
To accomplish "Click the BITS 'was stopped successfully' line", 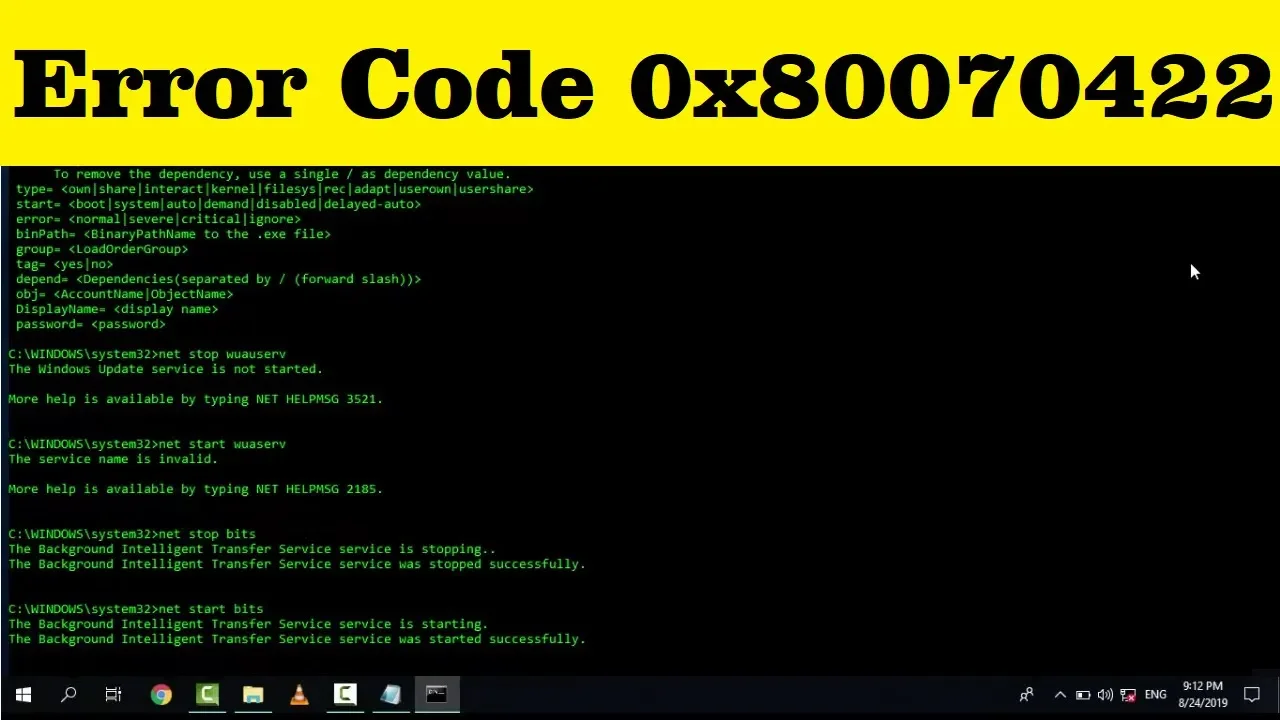I will (297, 564).
